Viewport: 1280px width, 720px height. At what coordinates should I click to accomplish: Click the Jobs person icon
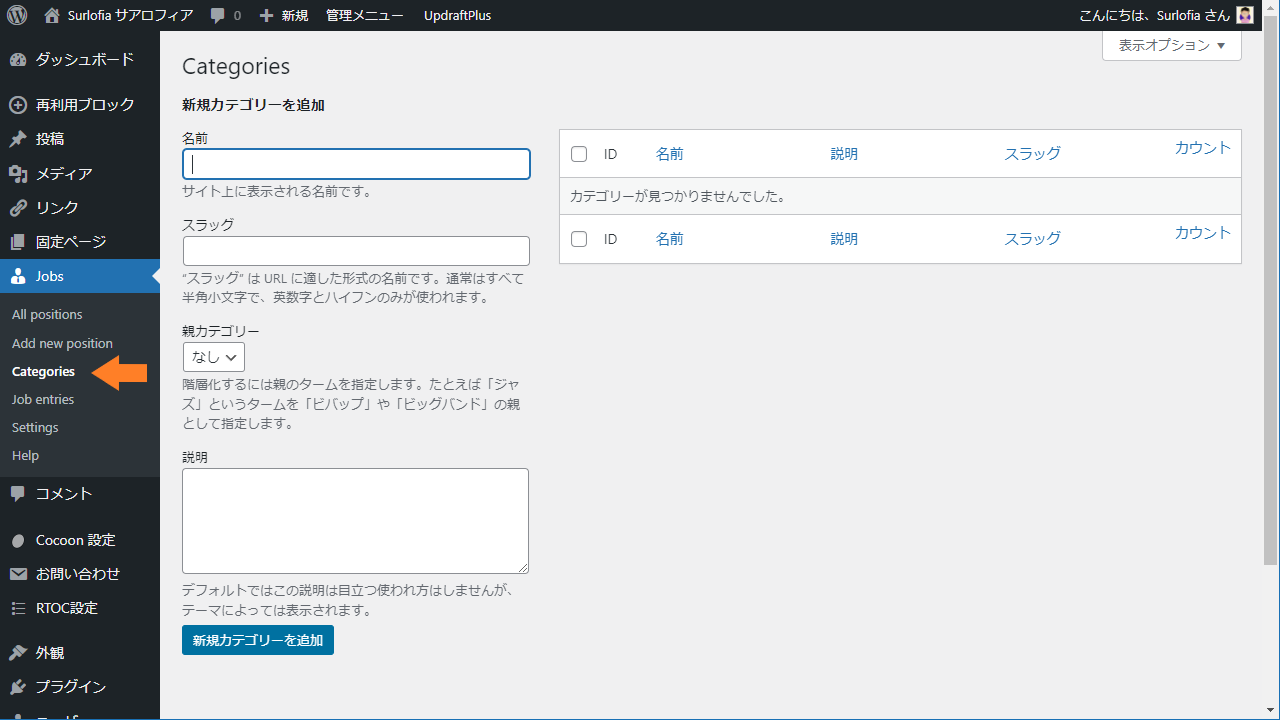(x=18, y=276)
